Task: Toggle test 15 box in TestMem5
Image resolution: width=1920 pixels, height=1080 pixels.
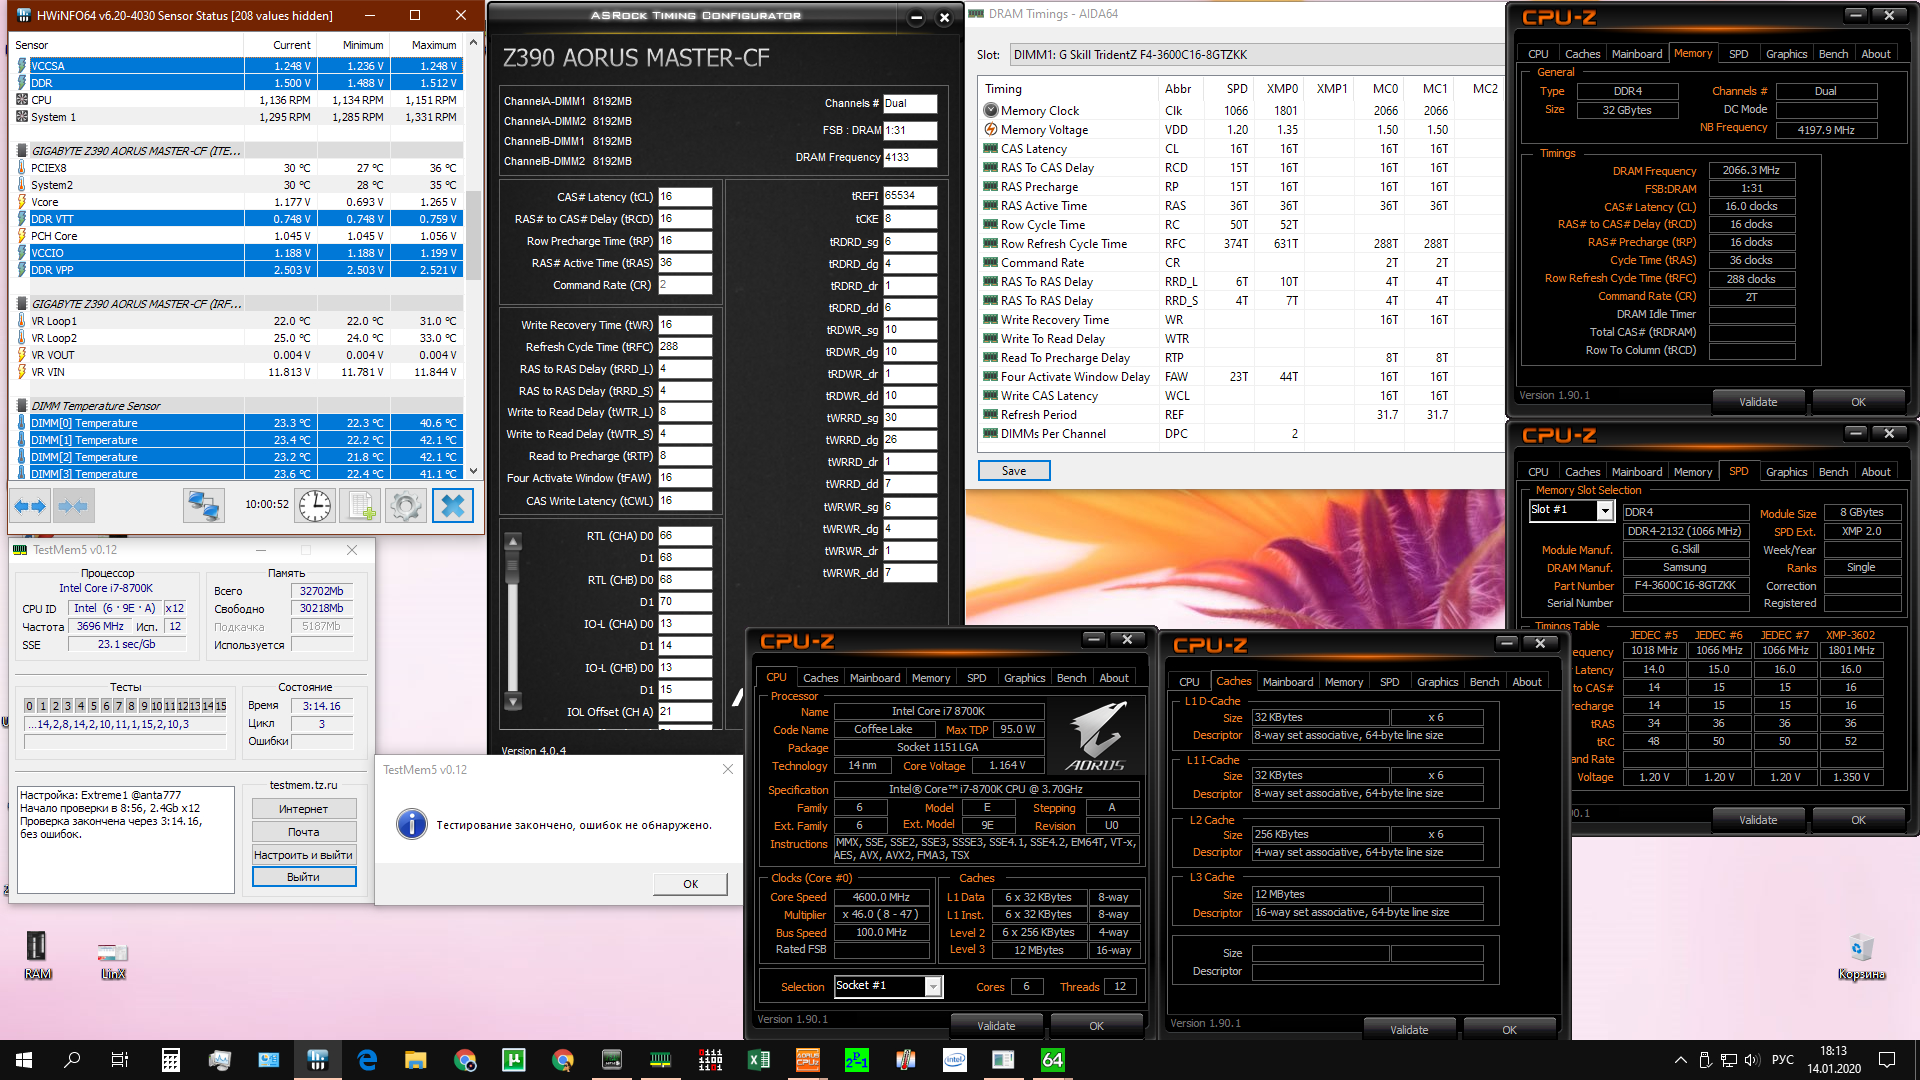Action: tap(221, 706)
